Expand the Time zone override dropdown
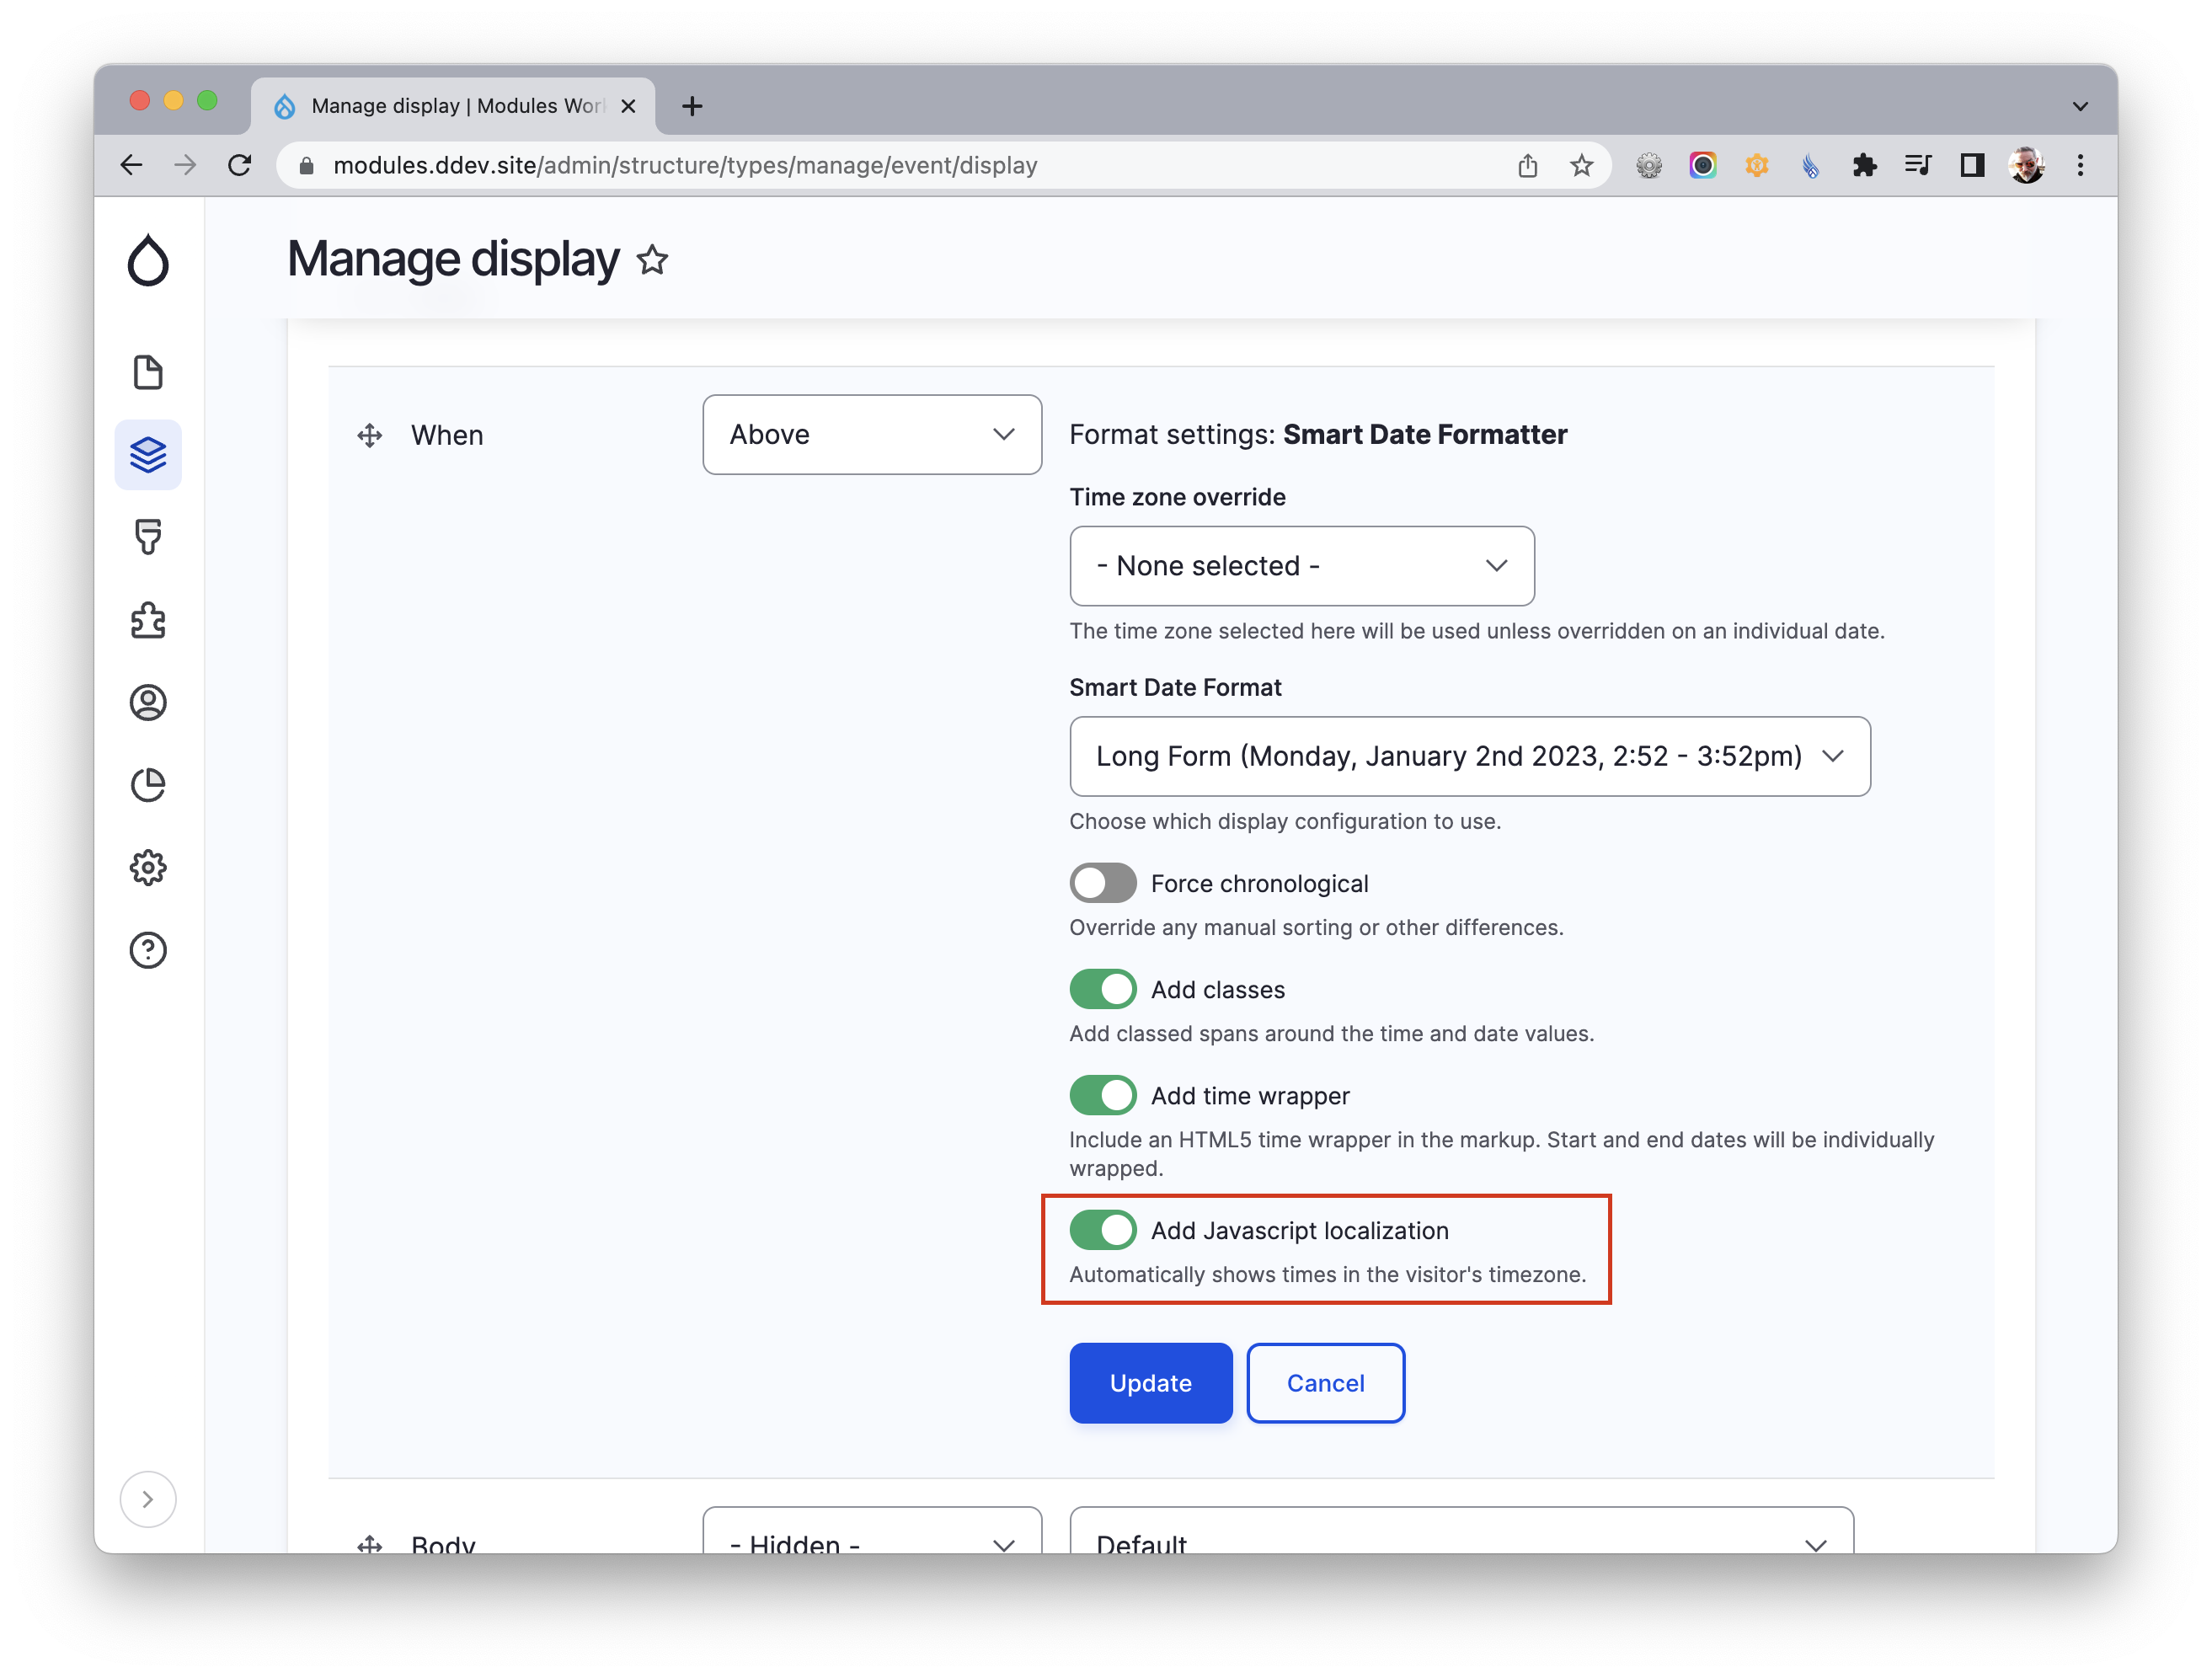 pyautogui.click(x=1301, y=566)
